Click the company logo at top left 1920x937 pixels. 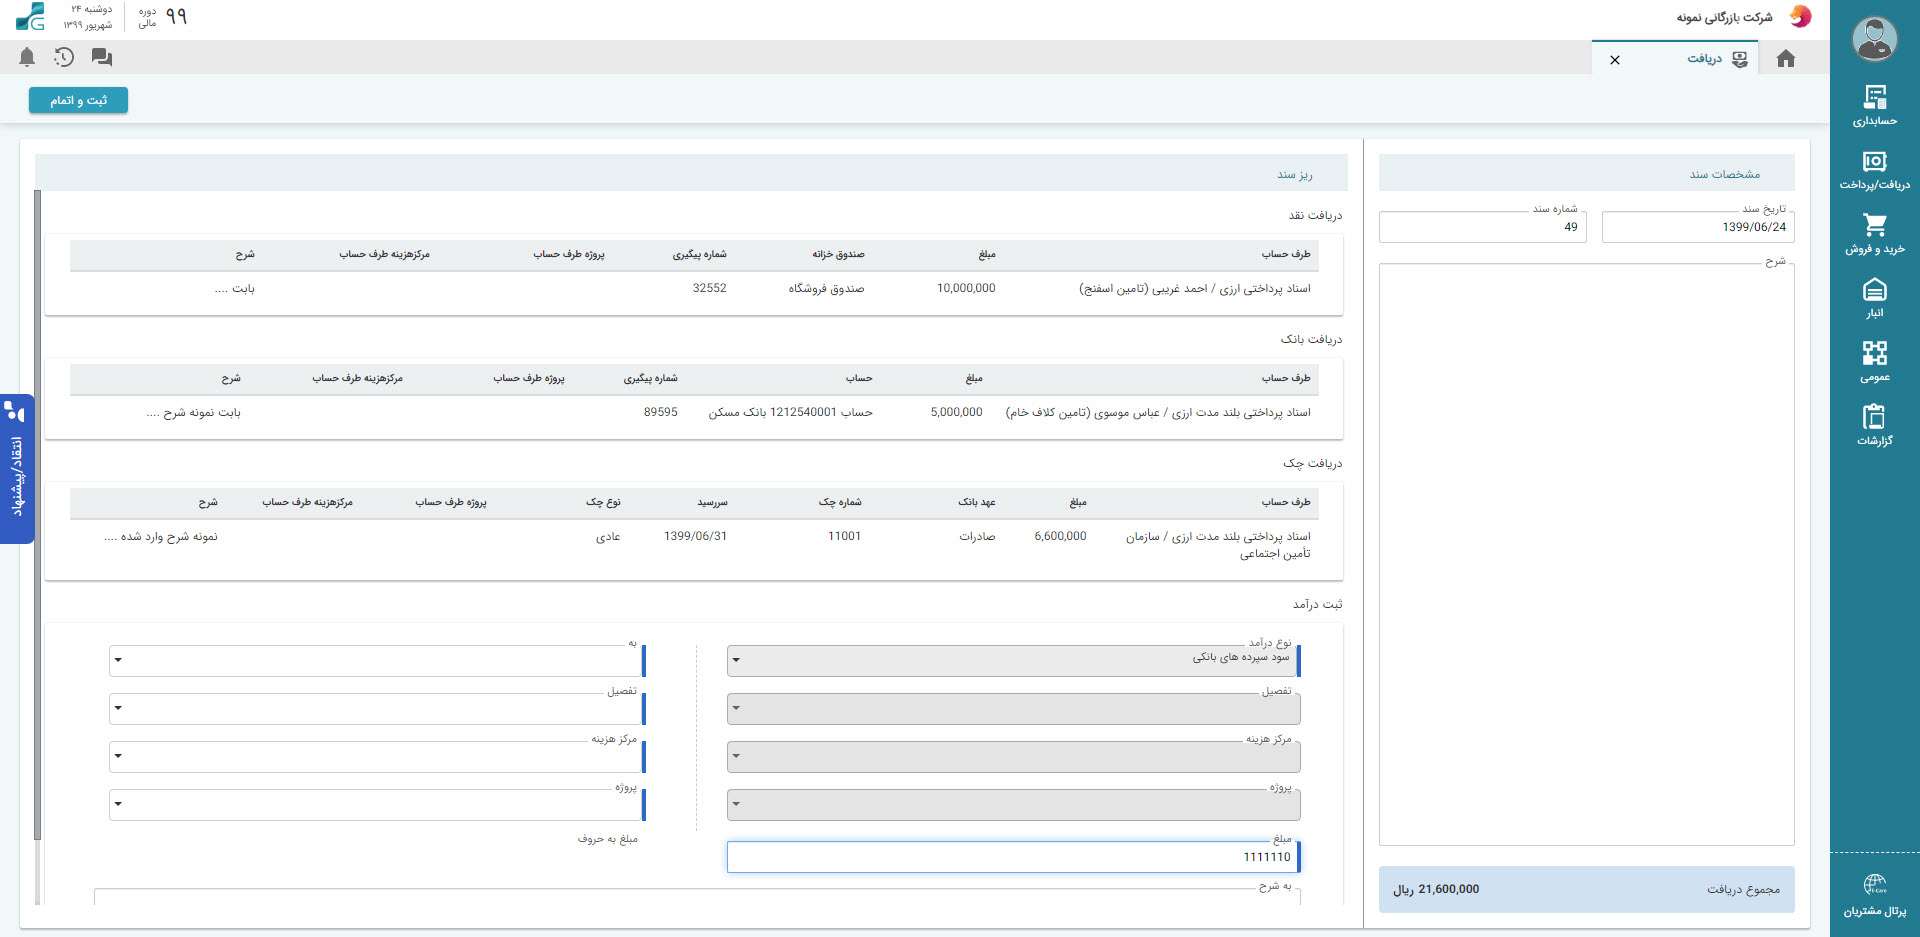coord(30,17)
